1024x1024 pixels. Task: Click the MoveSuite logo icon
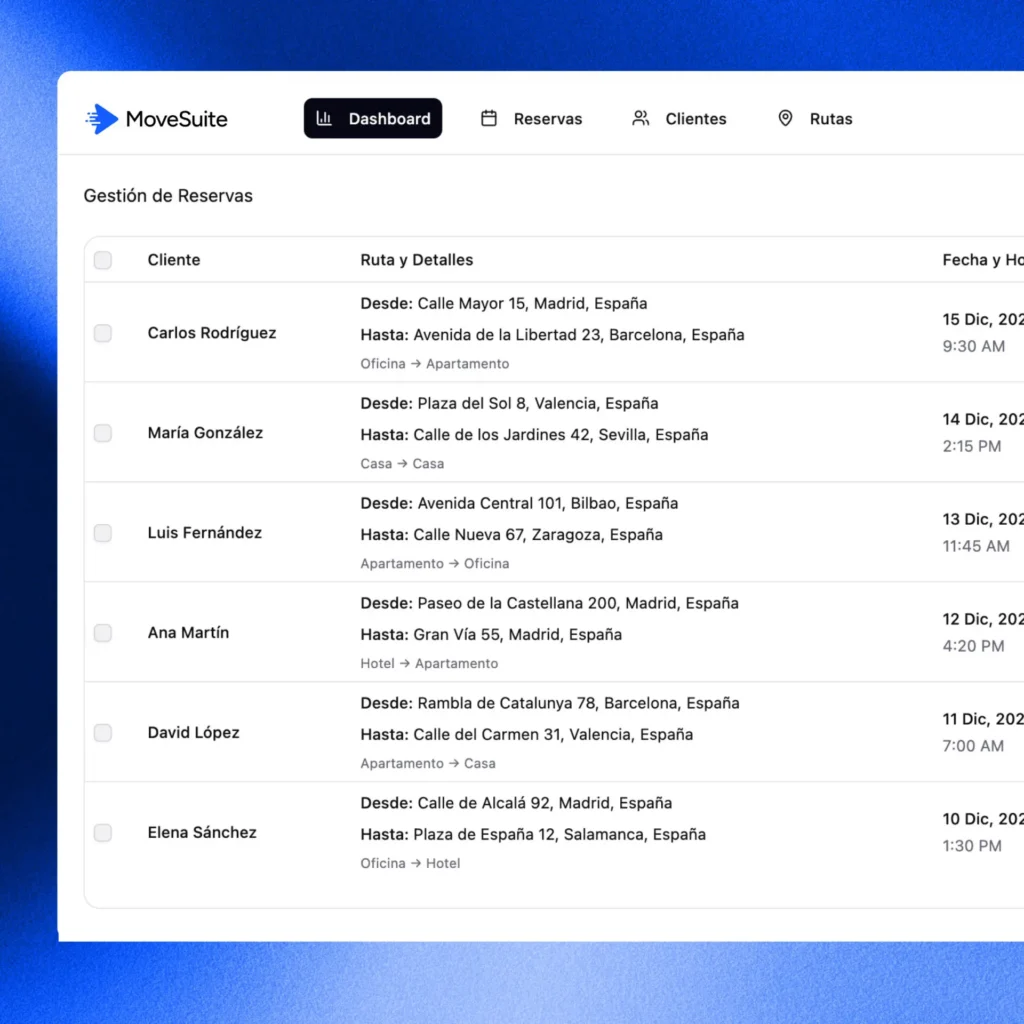101,119
